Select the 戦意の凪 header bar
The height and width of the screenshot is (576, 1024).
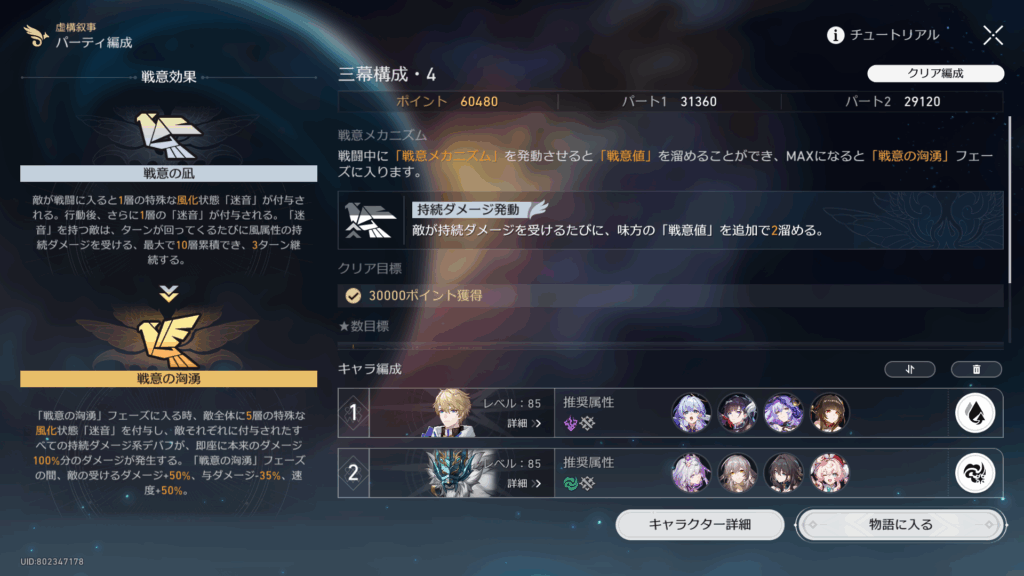pos(168,173)
